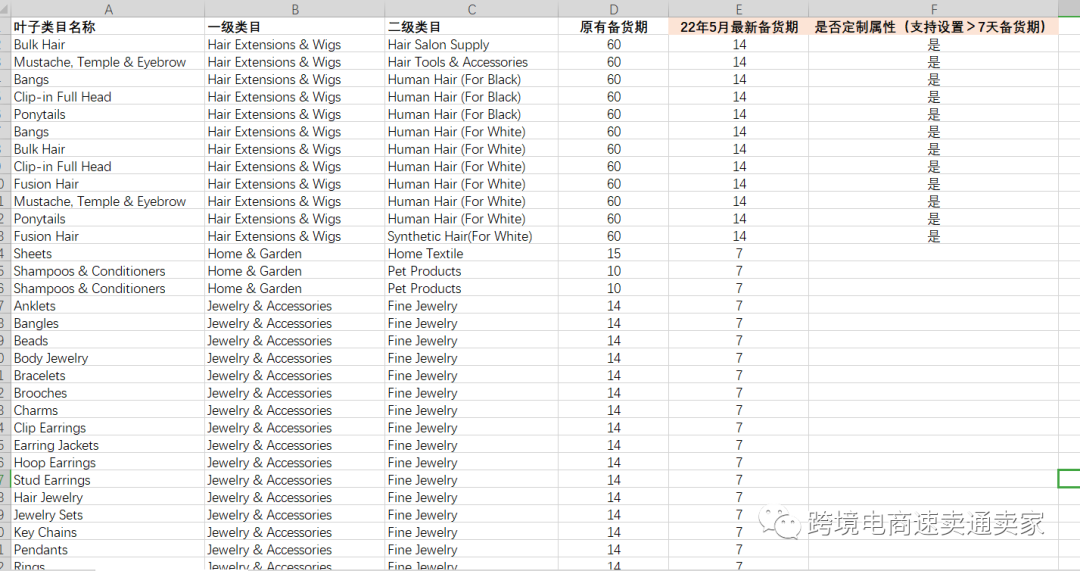Select column E header

pyautogui.click(x=738, y=9)
